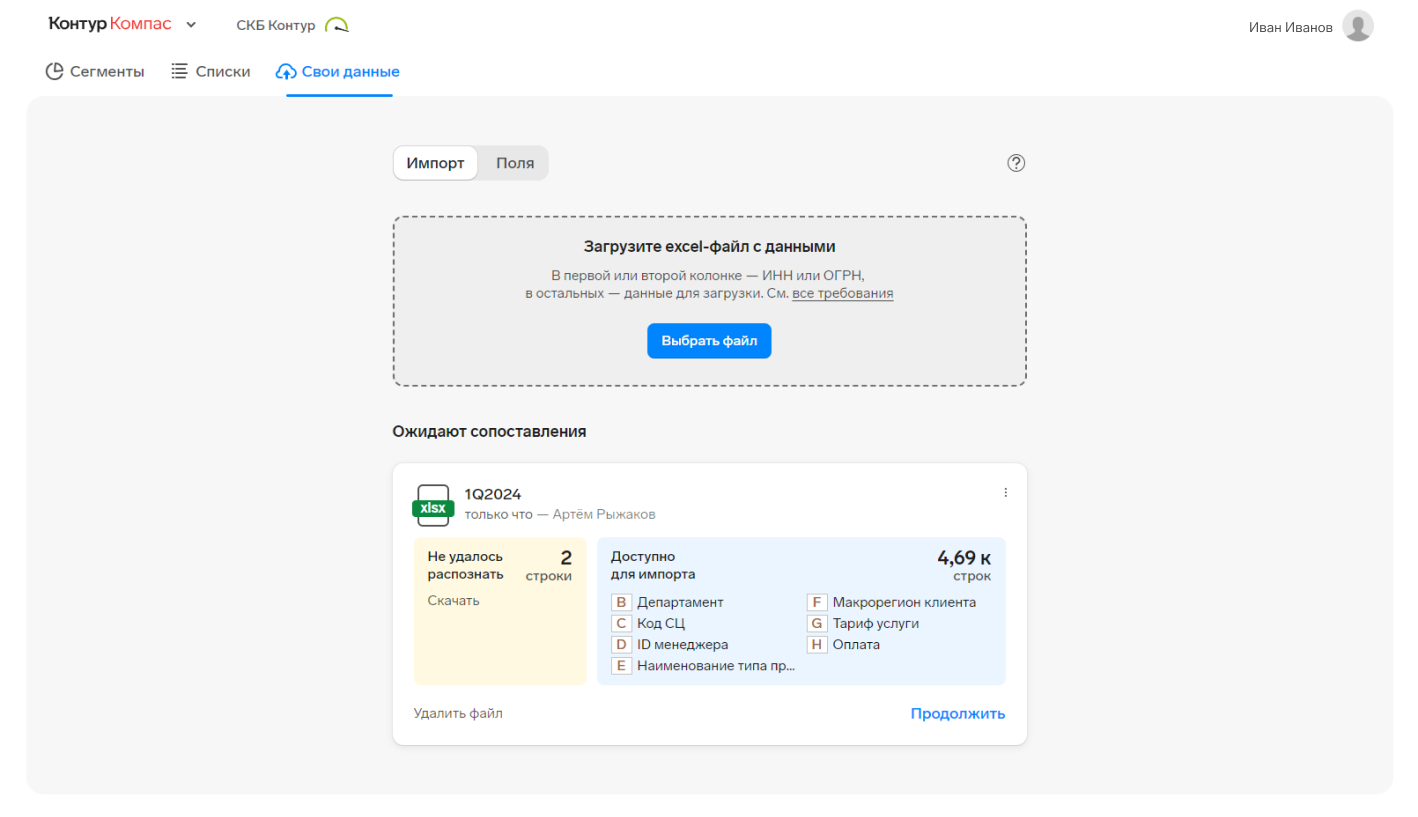Select the Свои данные tab

point(338,72)
